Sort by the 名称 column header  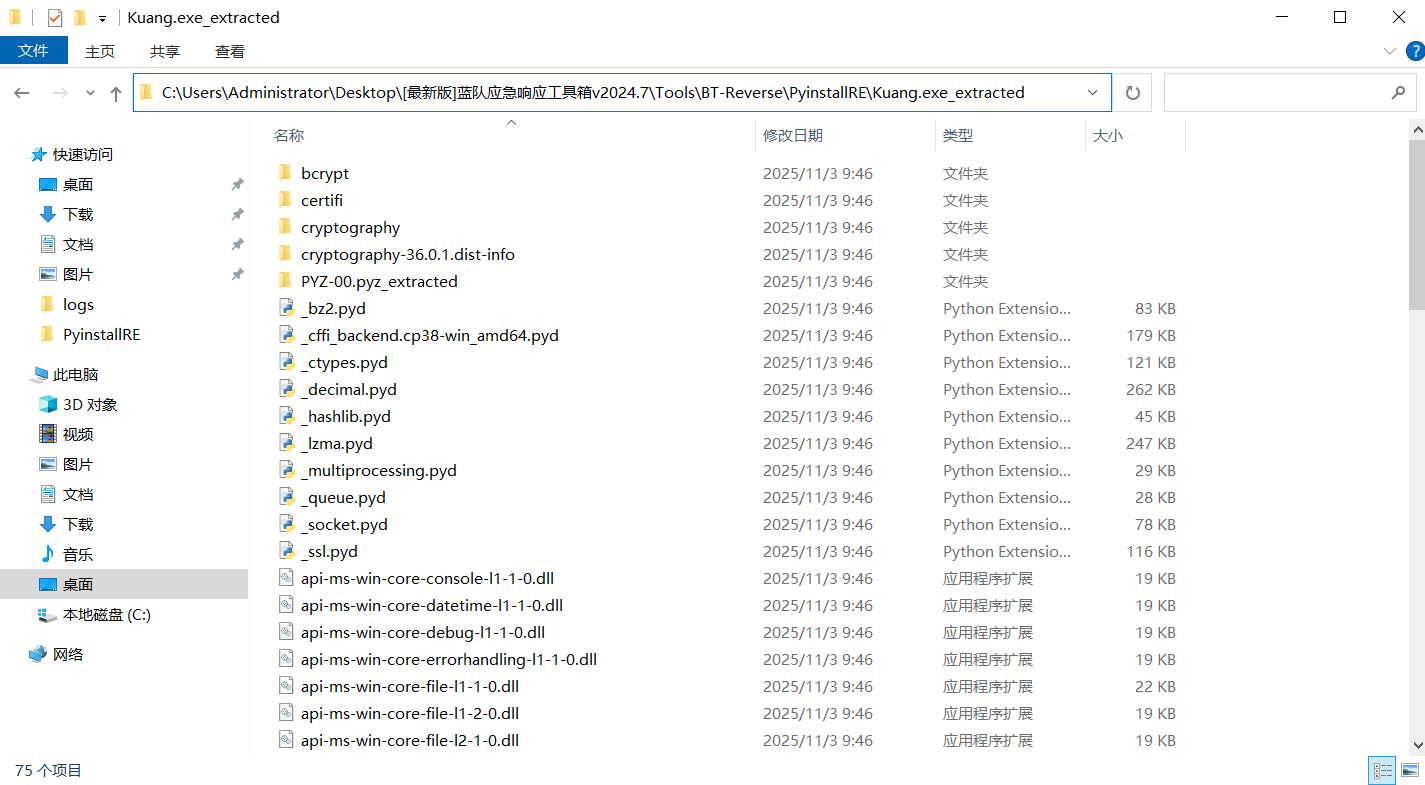[x=289, y=135]
